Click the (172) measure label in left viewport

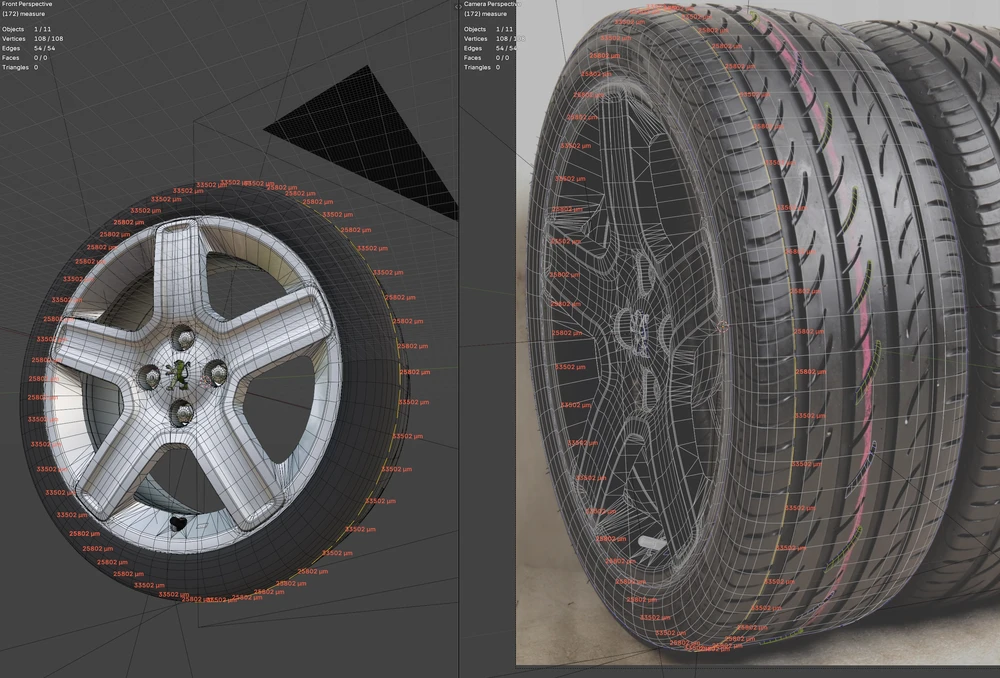23,14
